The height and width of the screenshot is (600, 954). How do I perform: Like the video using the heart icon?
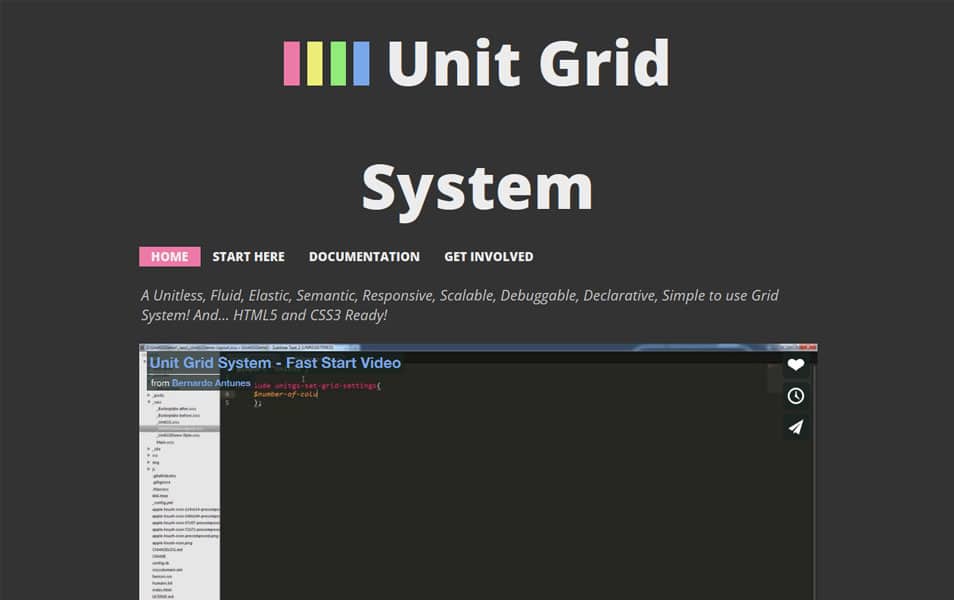[x=795, y=364]
